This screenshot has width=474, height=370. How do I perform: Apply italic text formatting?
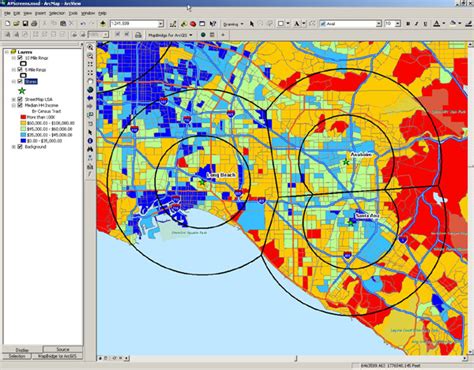417,24
